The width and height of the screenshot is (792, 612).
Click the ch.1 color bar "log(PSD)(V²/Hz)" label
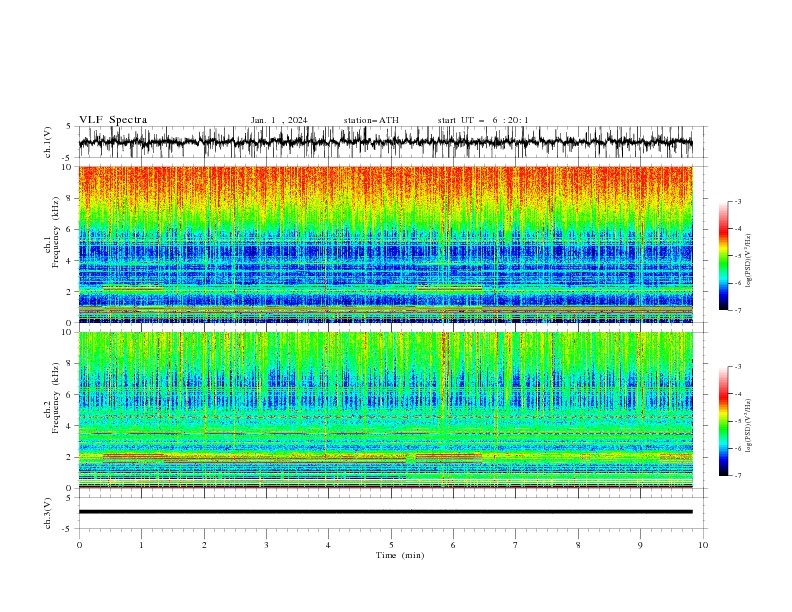(x=748, y=261)
